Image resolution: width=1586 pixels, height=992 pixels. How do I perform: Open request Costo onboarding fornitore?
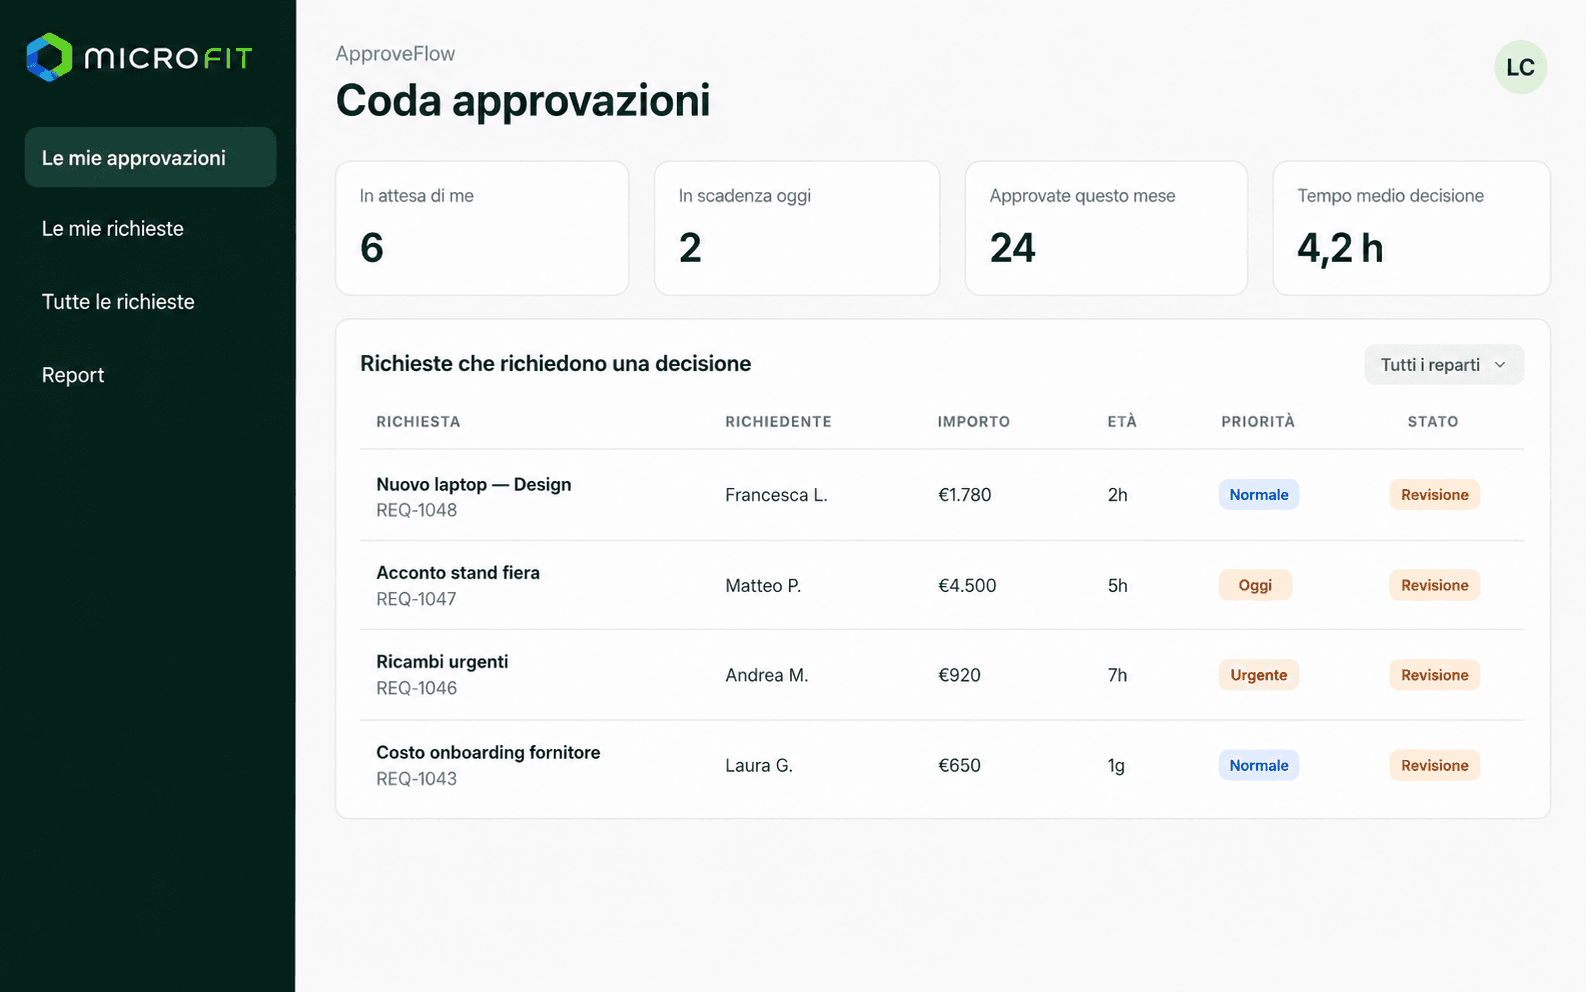pos(488,752)
